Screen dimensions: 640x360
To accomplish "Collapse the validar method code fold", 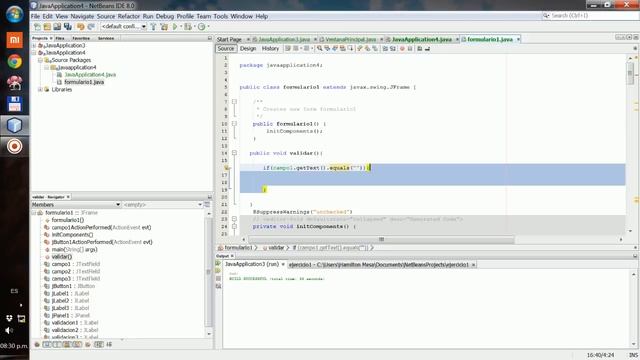I will [x=234, y=153].
